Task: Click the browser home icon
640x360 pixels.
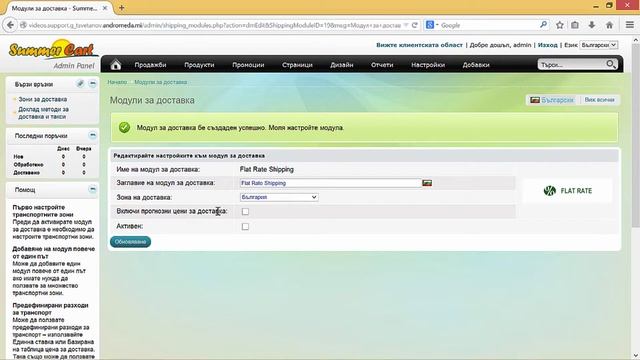Action: [x=609, y=25]
